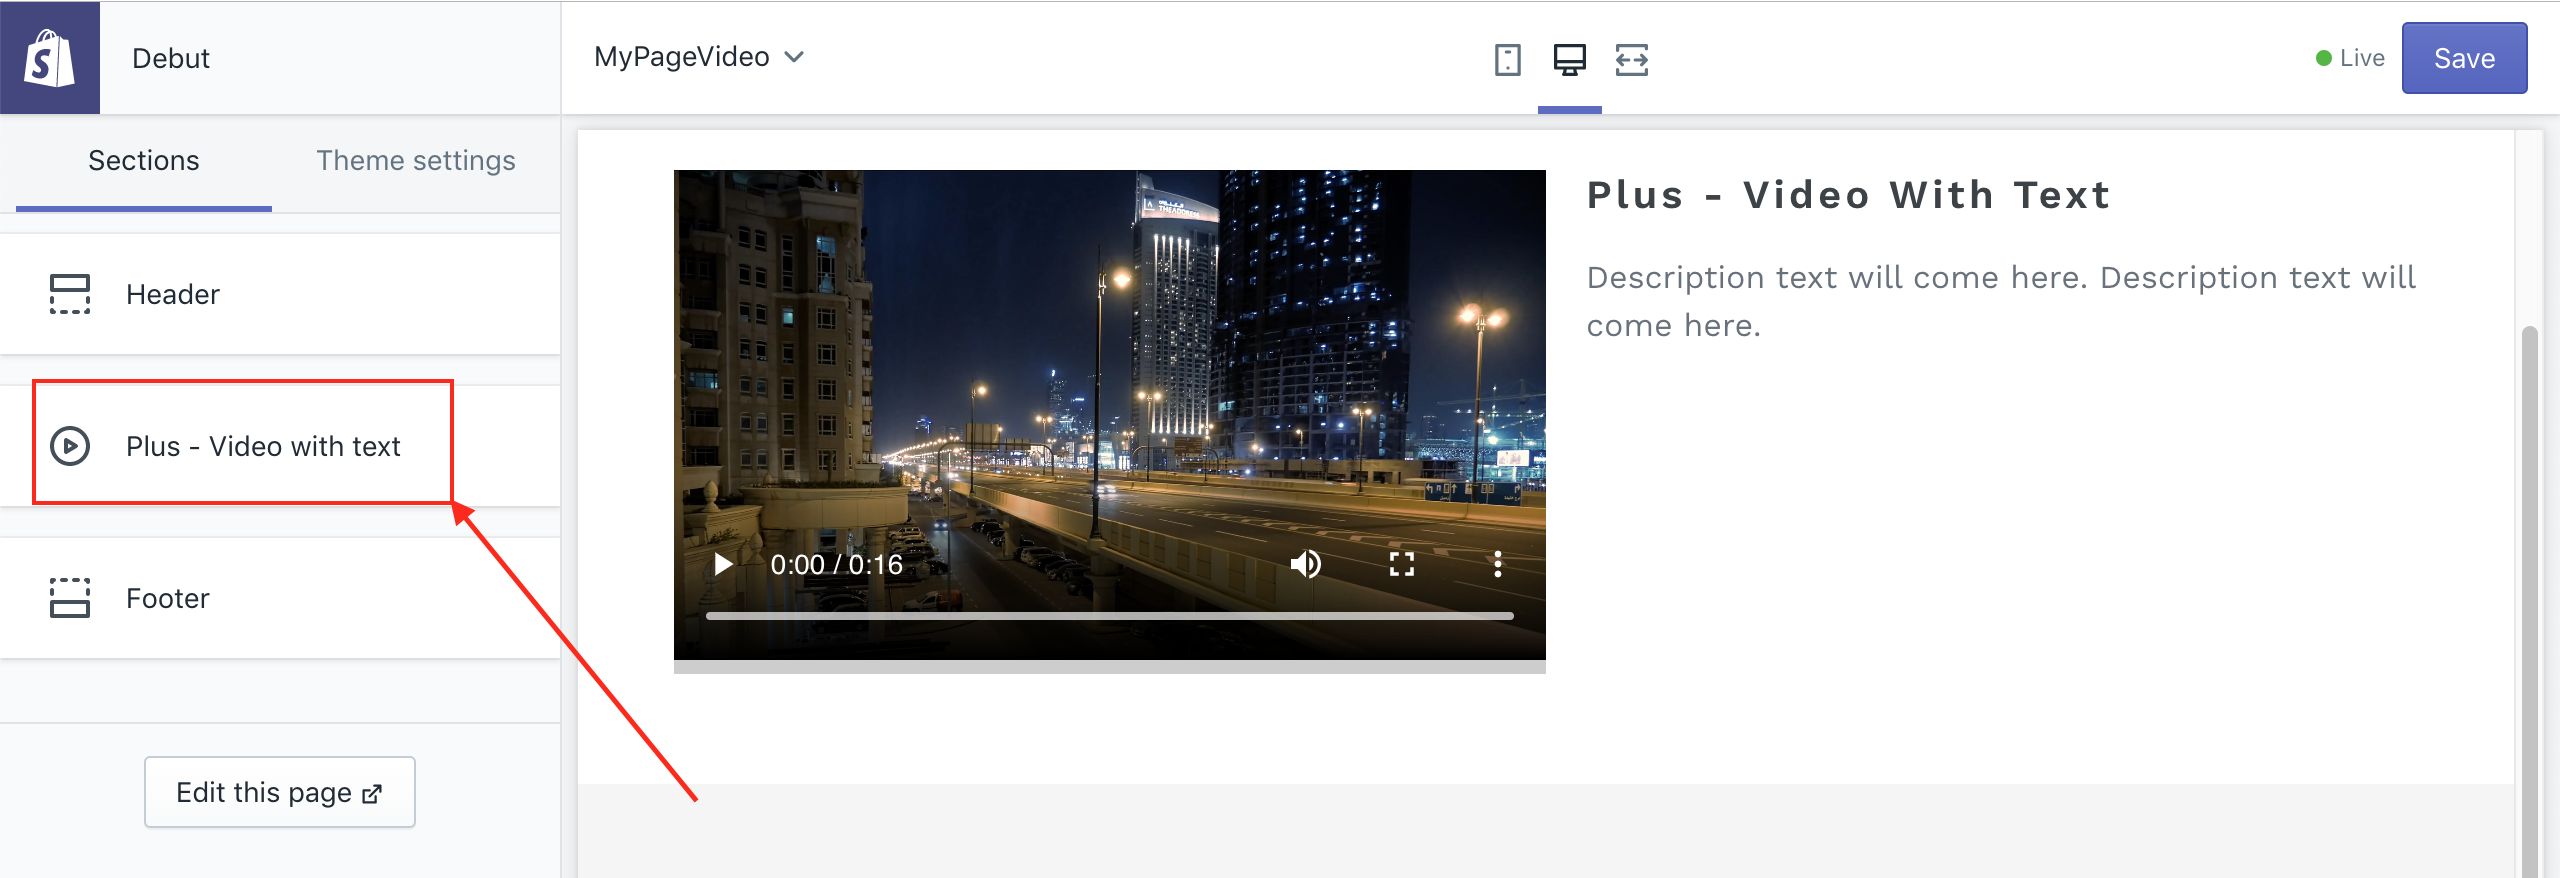Play the video
2560x878 pixels.
723,565
